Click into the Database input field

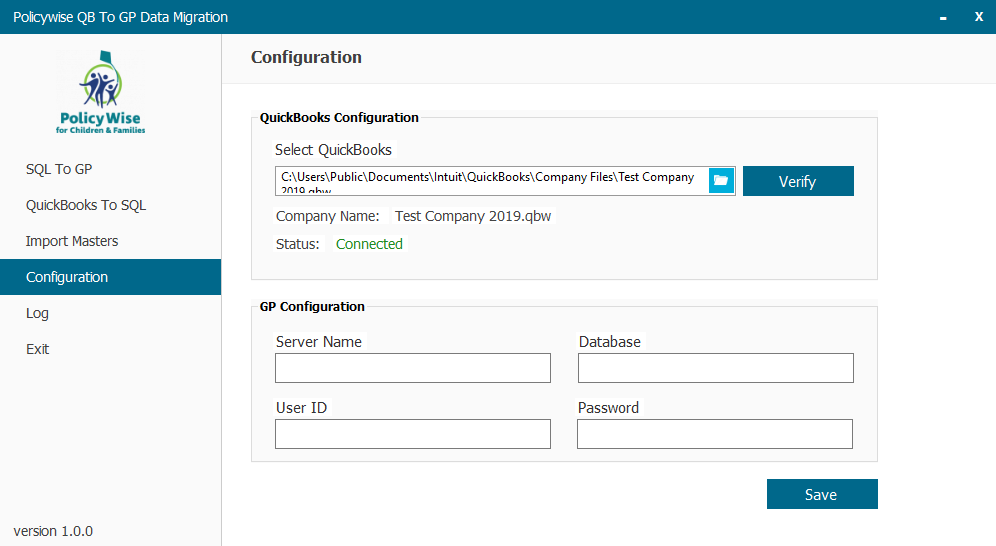tap(715, 368)
